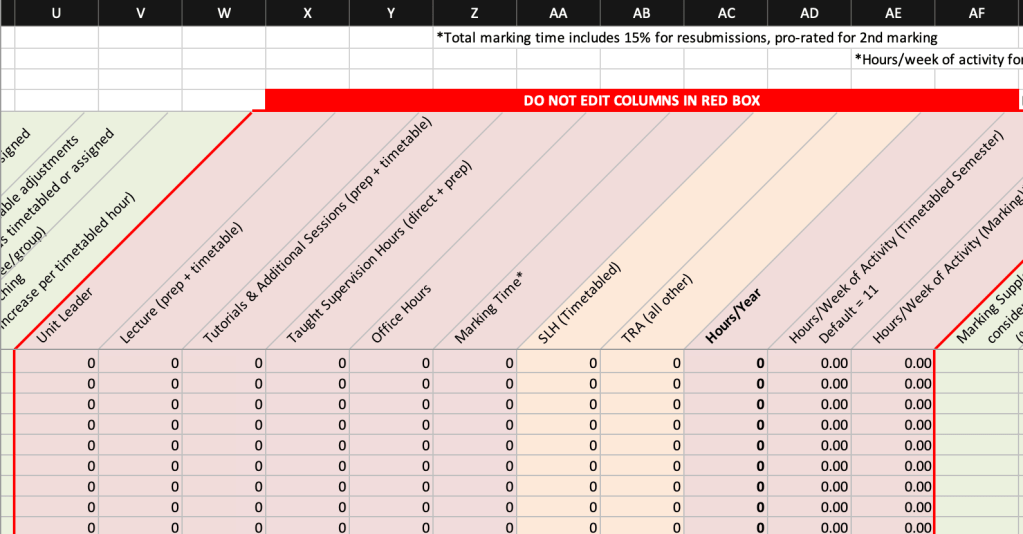Select the entire AC column header

pyautogui.click(x=726, y=12)
